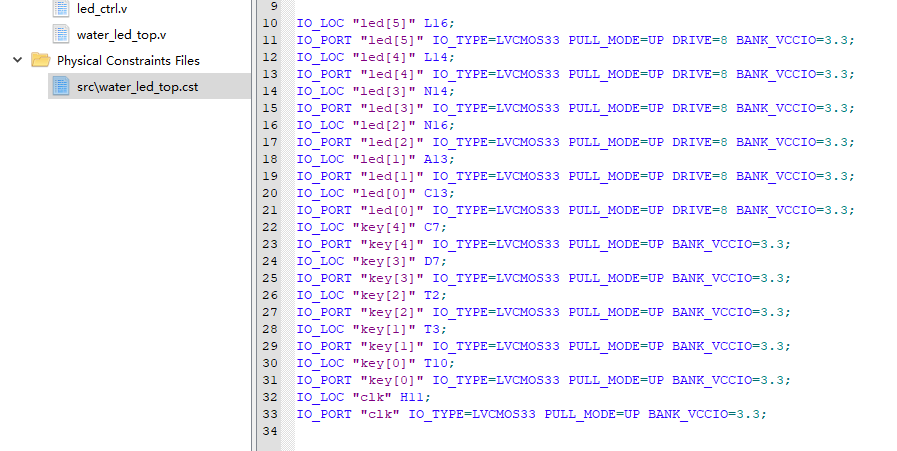Click DRIVE=8 on the led[5] line

(x=700, y=40)
